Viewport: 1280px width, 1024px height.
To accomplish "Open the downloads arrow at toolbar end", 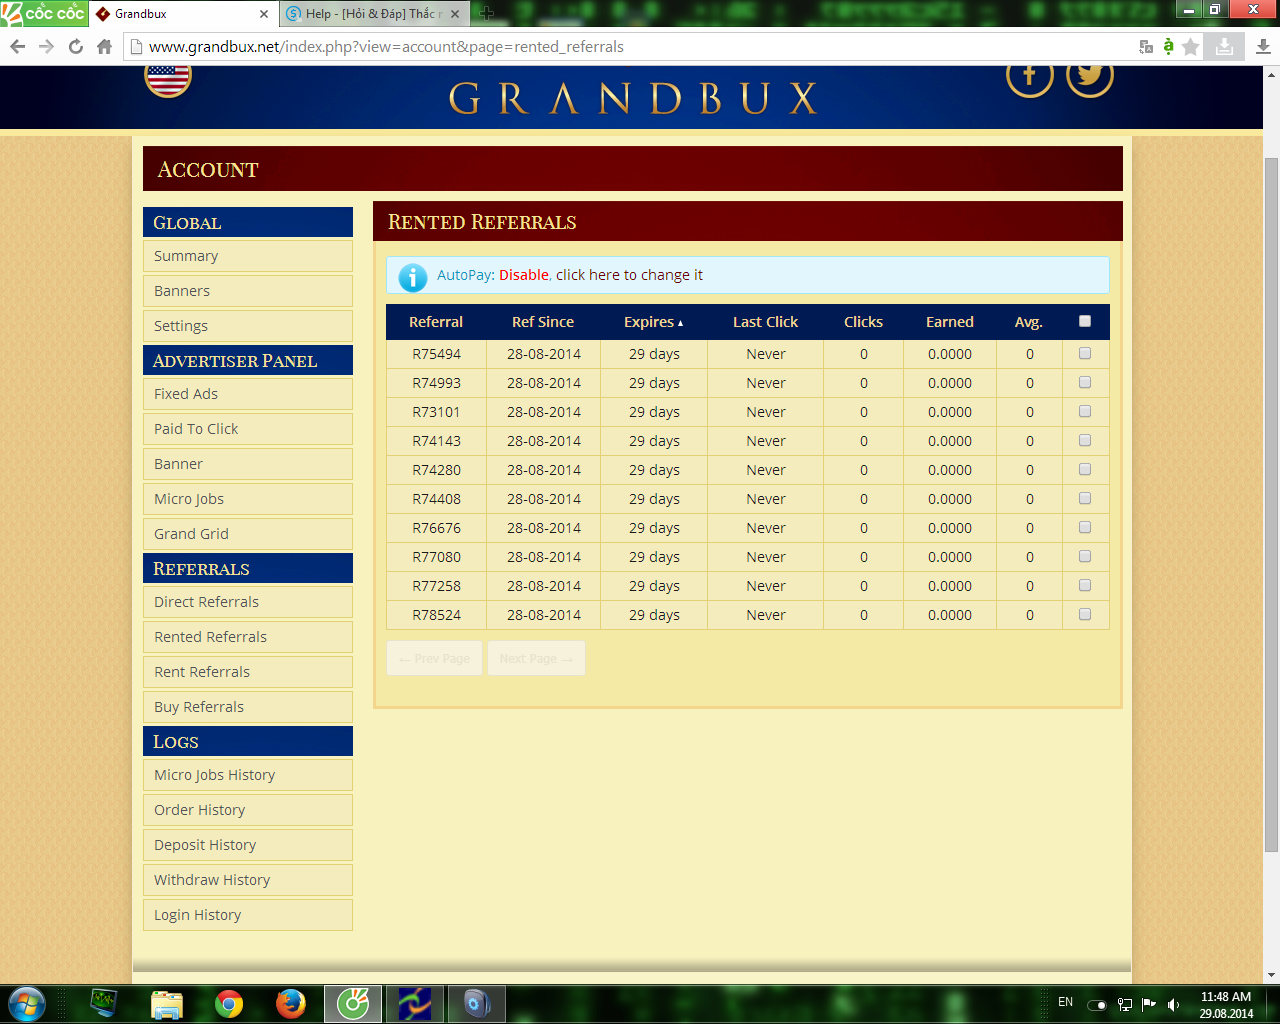I will [1263, 47].
